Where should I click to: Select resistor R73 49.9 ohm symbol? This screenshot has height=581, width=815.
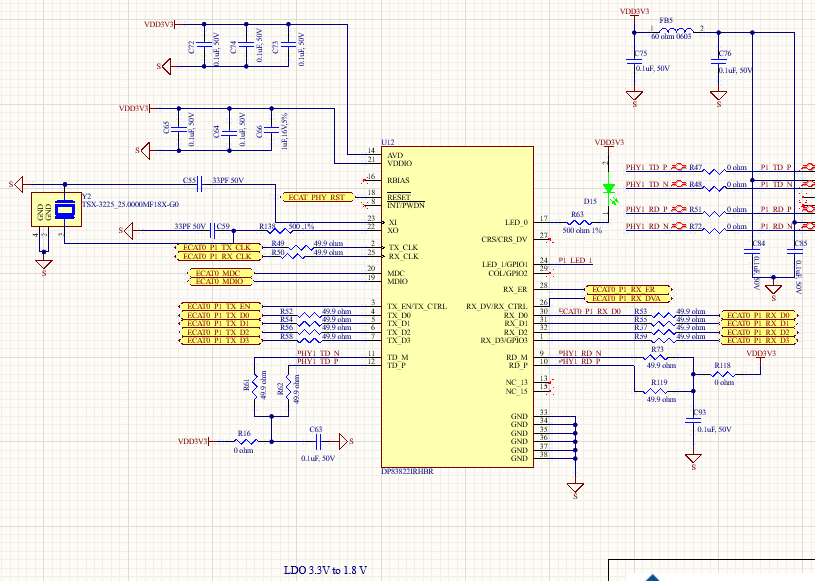[655, 358]
